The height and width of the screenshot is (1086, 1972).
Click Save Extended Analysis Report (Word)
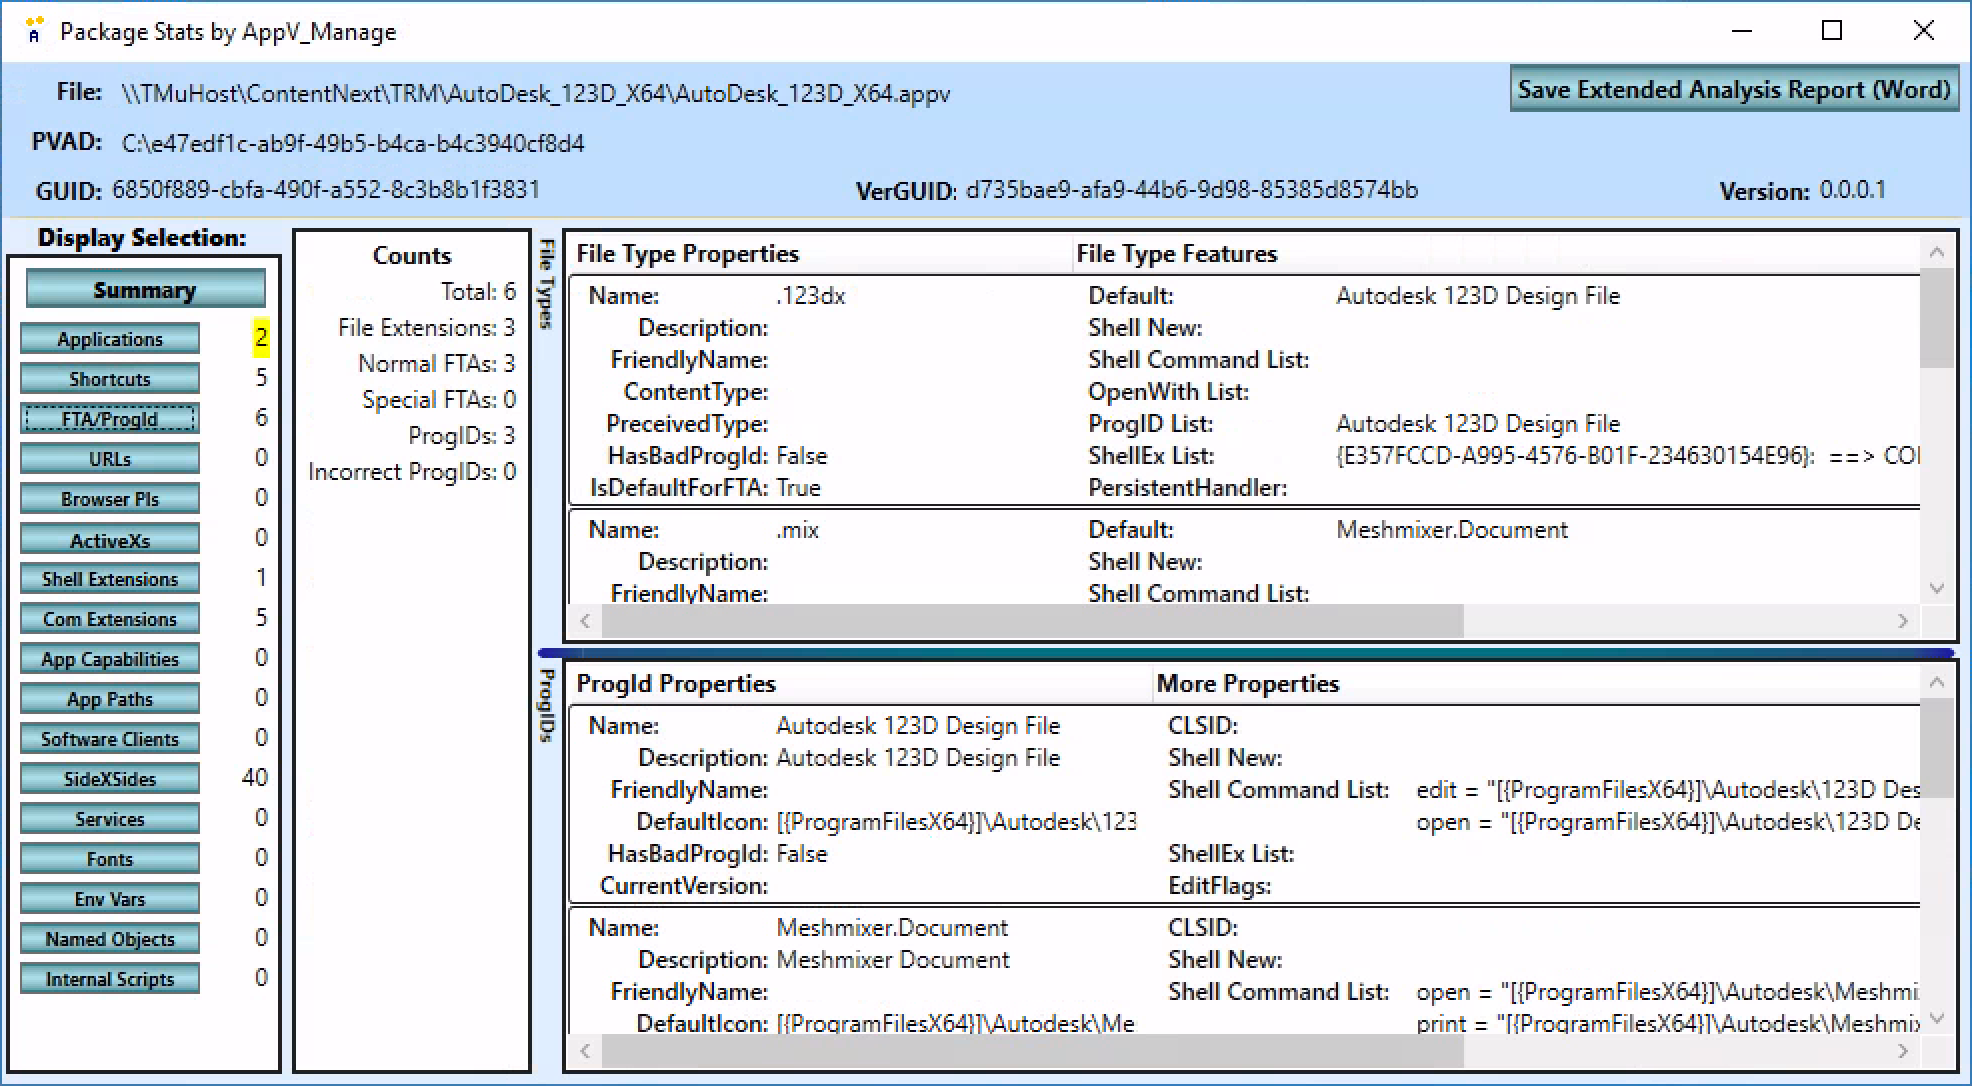click(1733, 89)
